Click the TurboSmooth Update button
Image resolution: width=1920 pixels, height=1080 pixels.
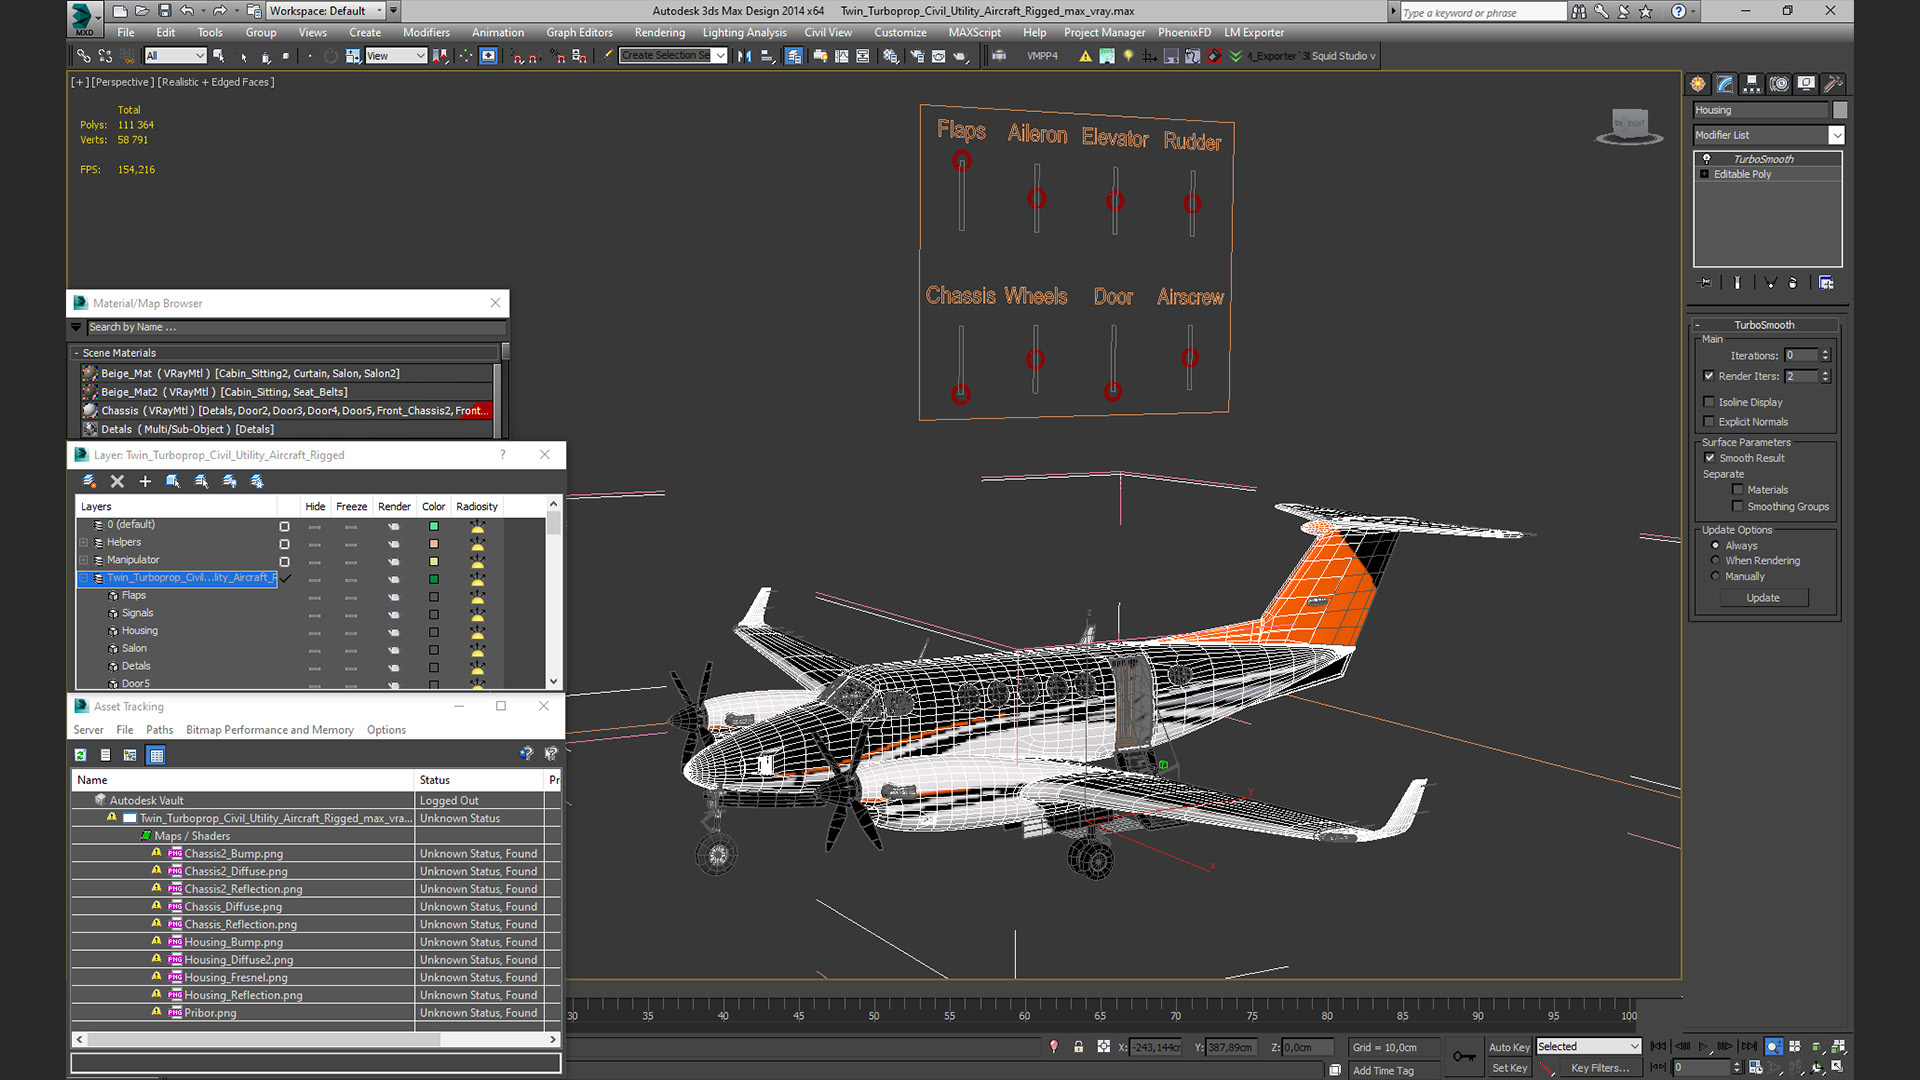click(1763, 598)
